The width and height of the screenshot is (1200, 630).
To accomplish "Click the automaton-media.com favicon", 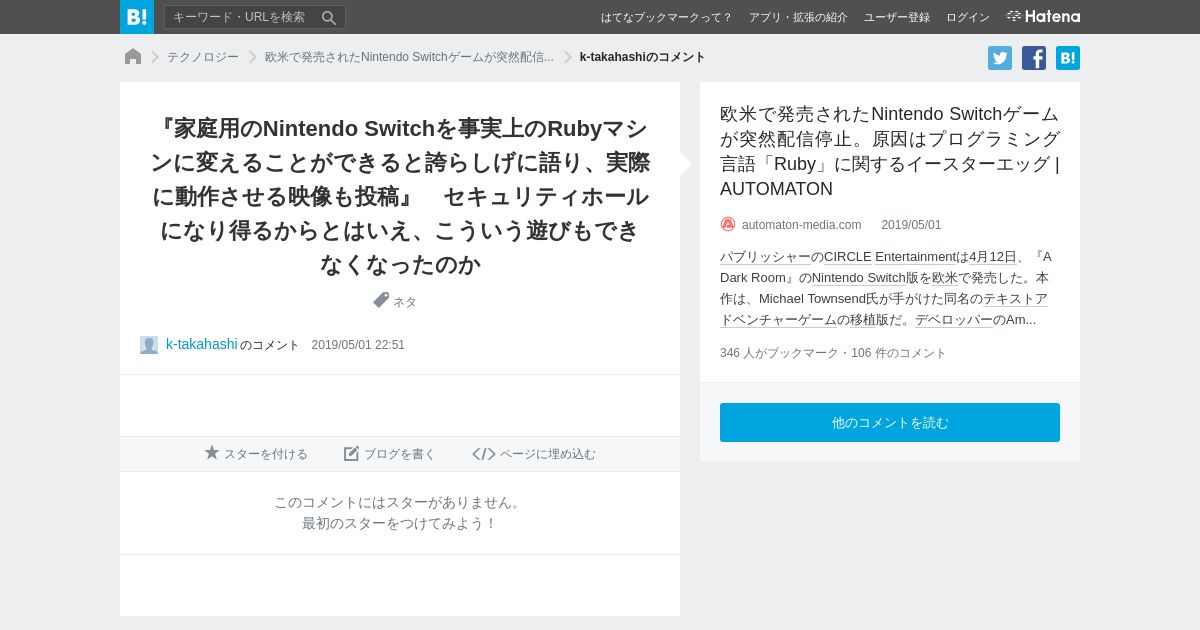I will 728,224.
